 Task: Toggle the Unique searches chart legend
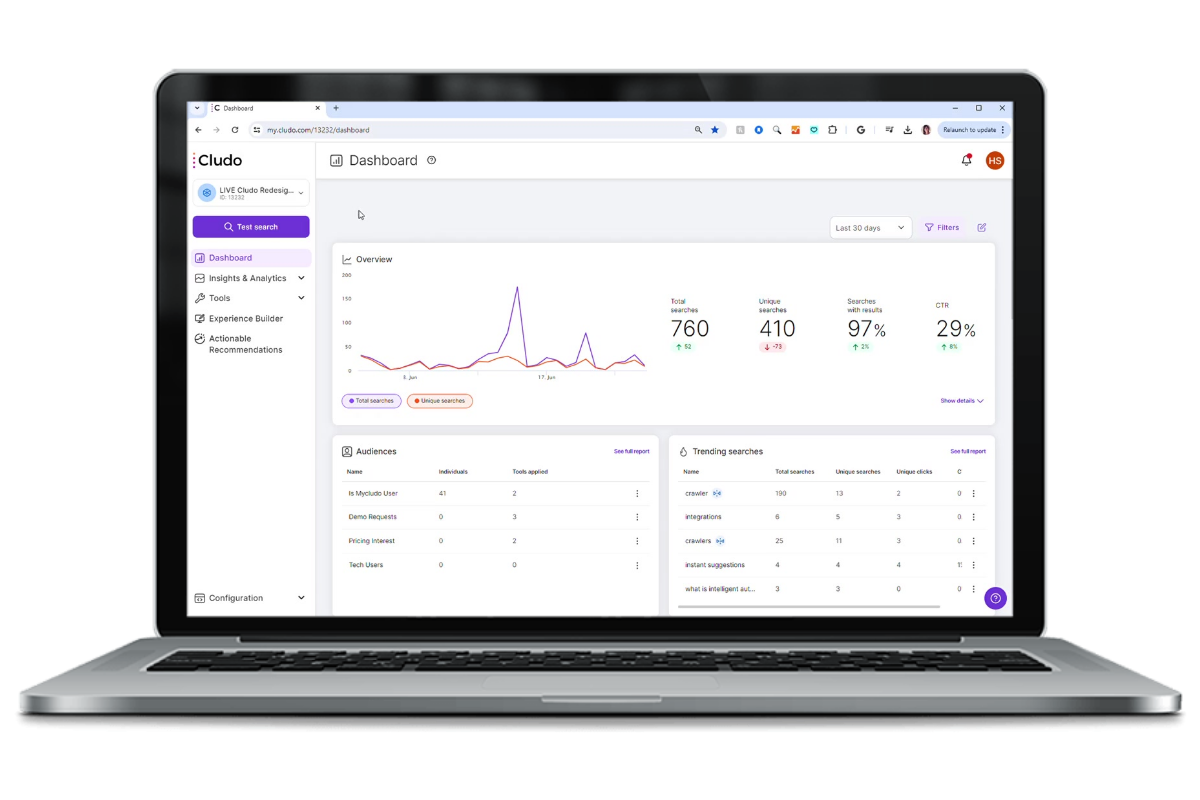pyautogui.click(x=440, y=400)
